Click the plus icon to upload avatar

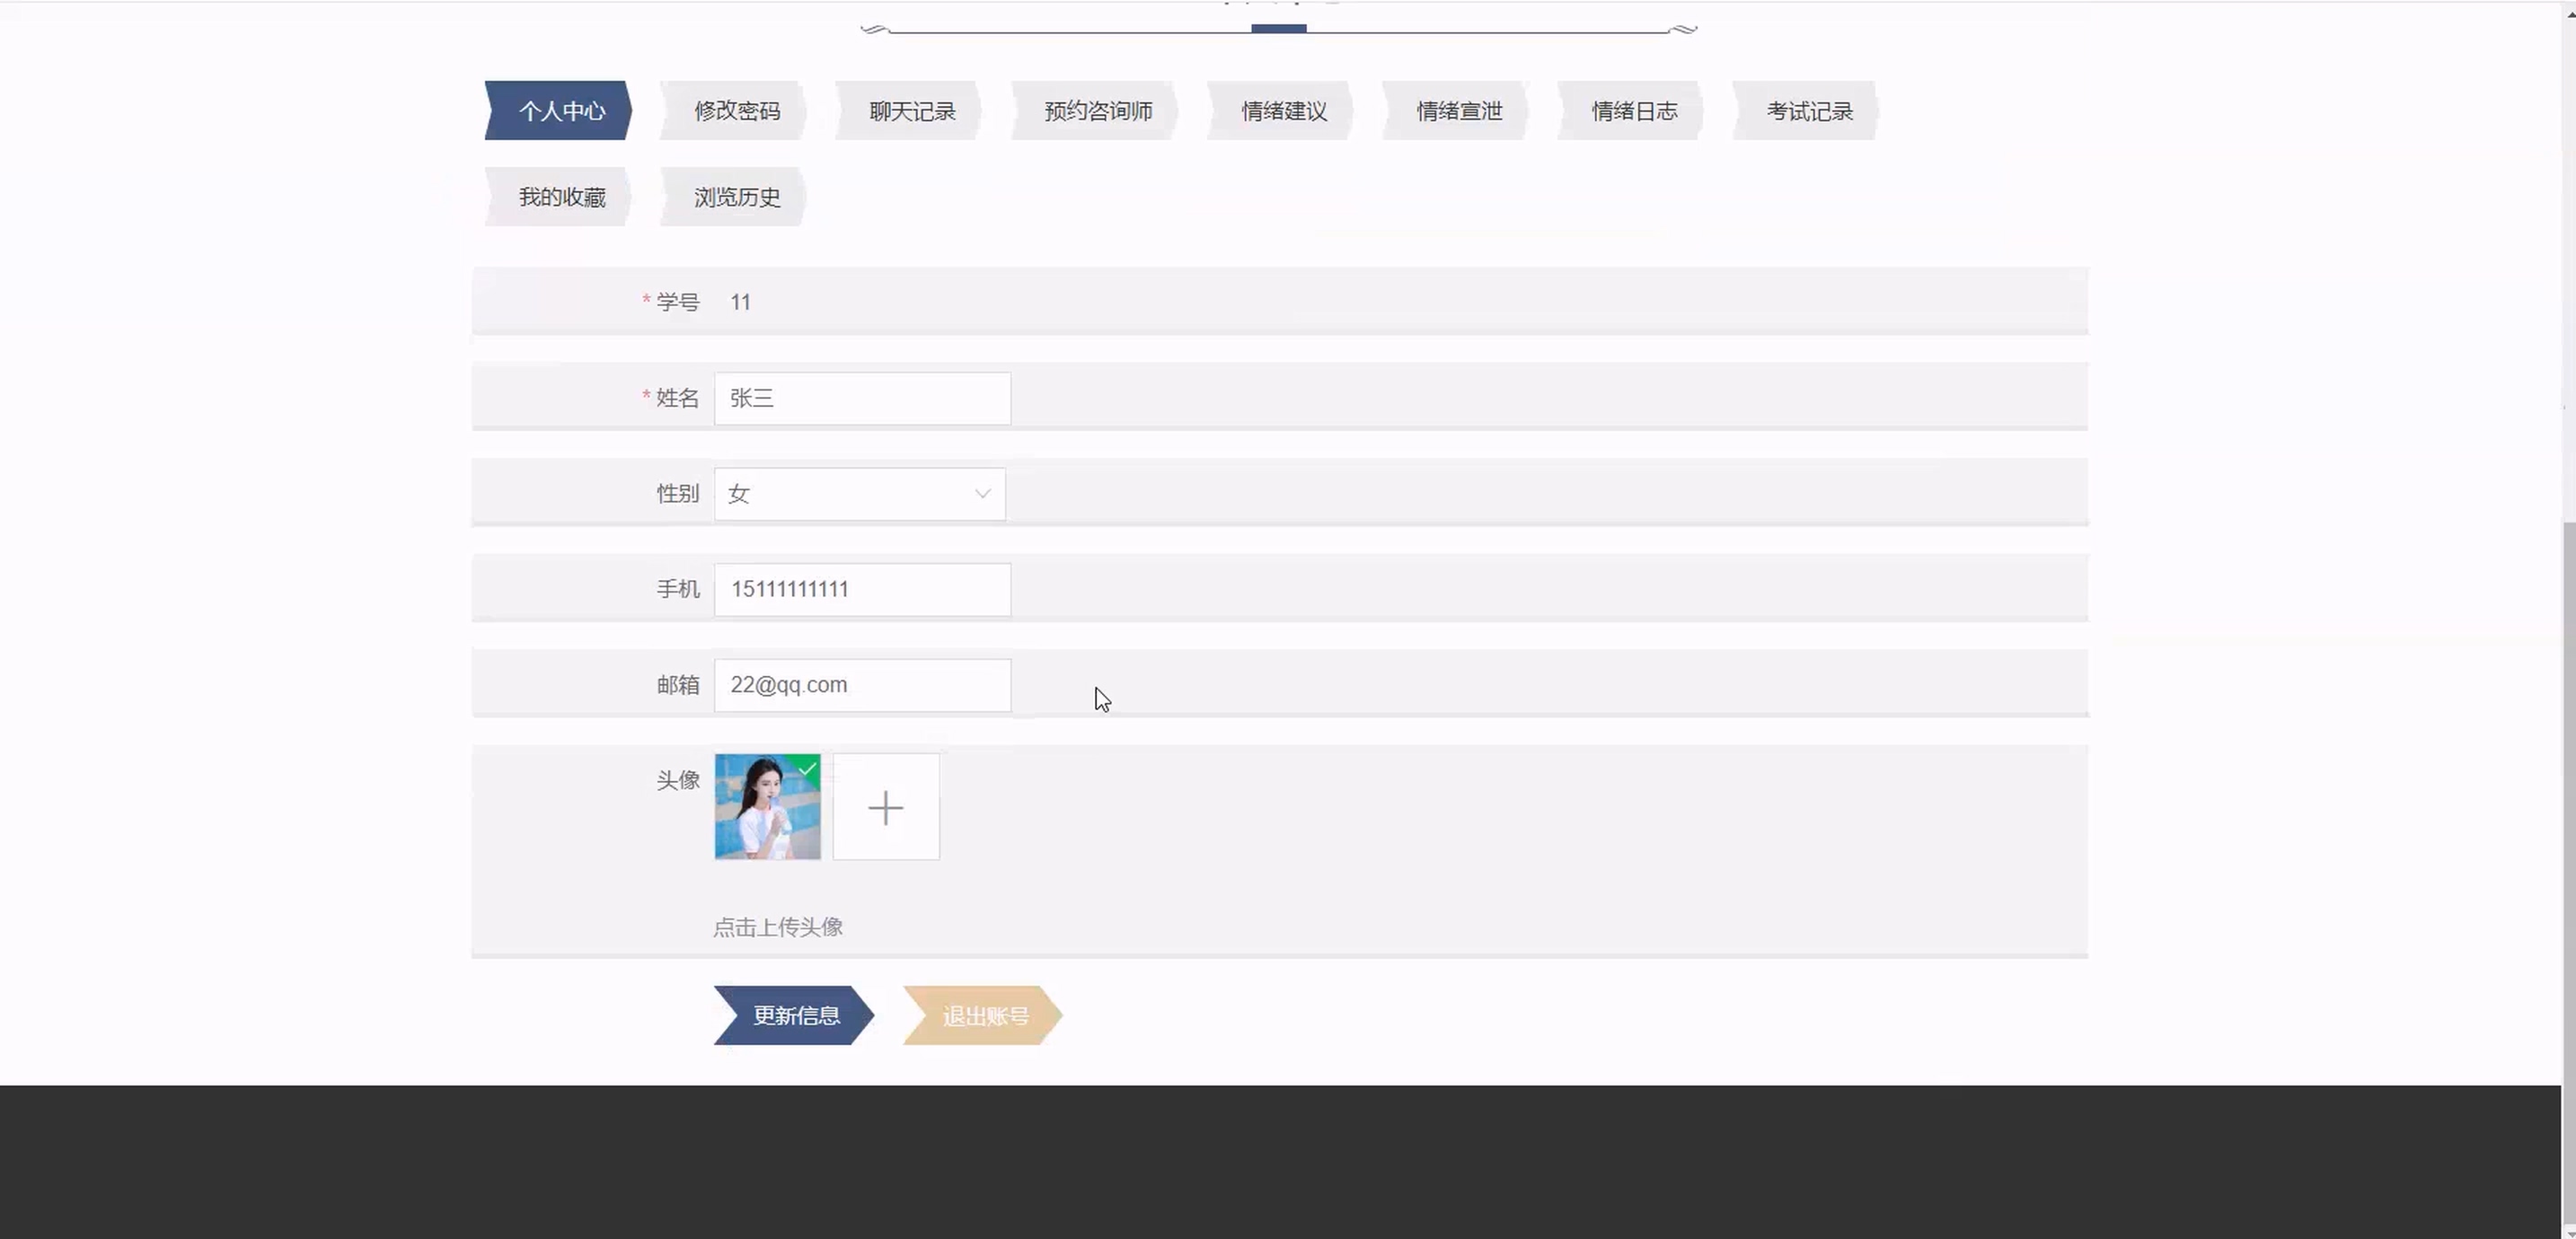(x=885, y=807)
